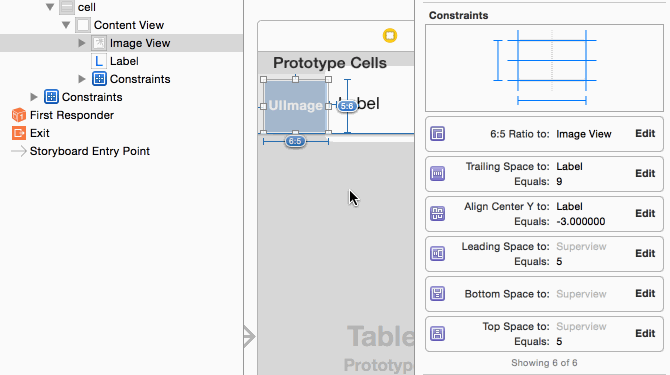
Task: Edit the Align Center Y constraint
Action: [x=645, y=213]
